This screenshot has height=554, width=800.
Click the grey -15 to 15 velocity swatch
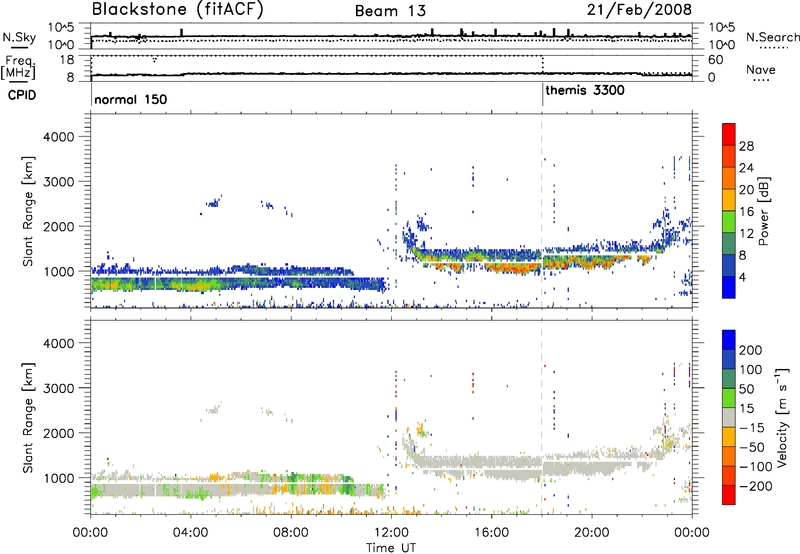coord(729,417)
